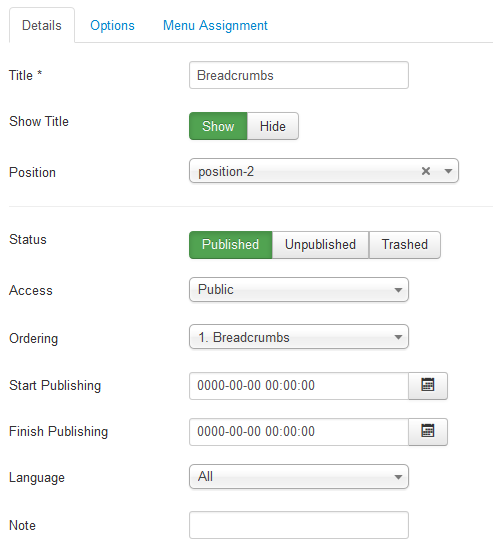Open the Language dropdown showing All
493x557 pixels.
299,477
